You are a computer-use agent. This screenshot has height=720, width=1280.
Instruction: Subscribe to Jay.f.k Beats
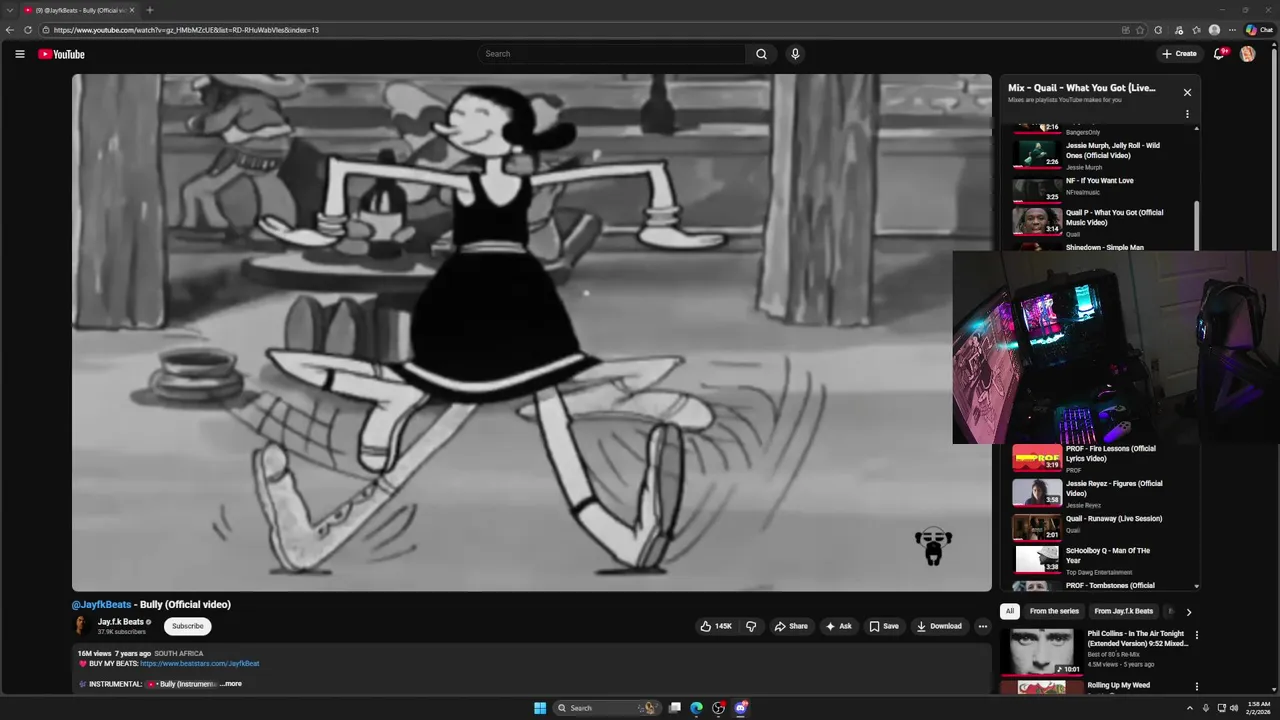tap(187, 626)
